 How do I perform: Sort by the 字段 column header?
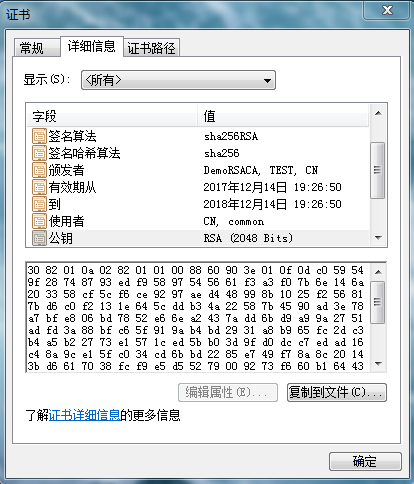[112, 116]
